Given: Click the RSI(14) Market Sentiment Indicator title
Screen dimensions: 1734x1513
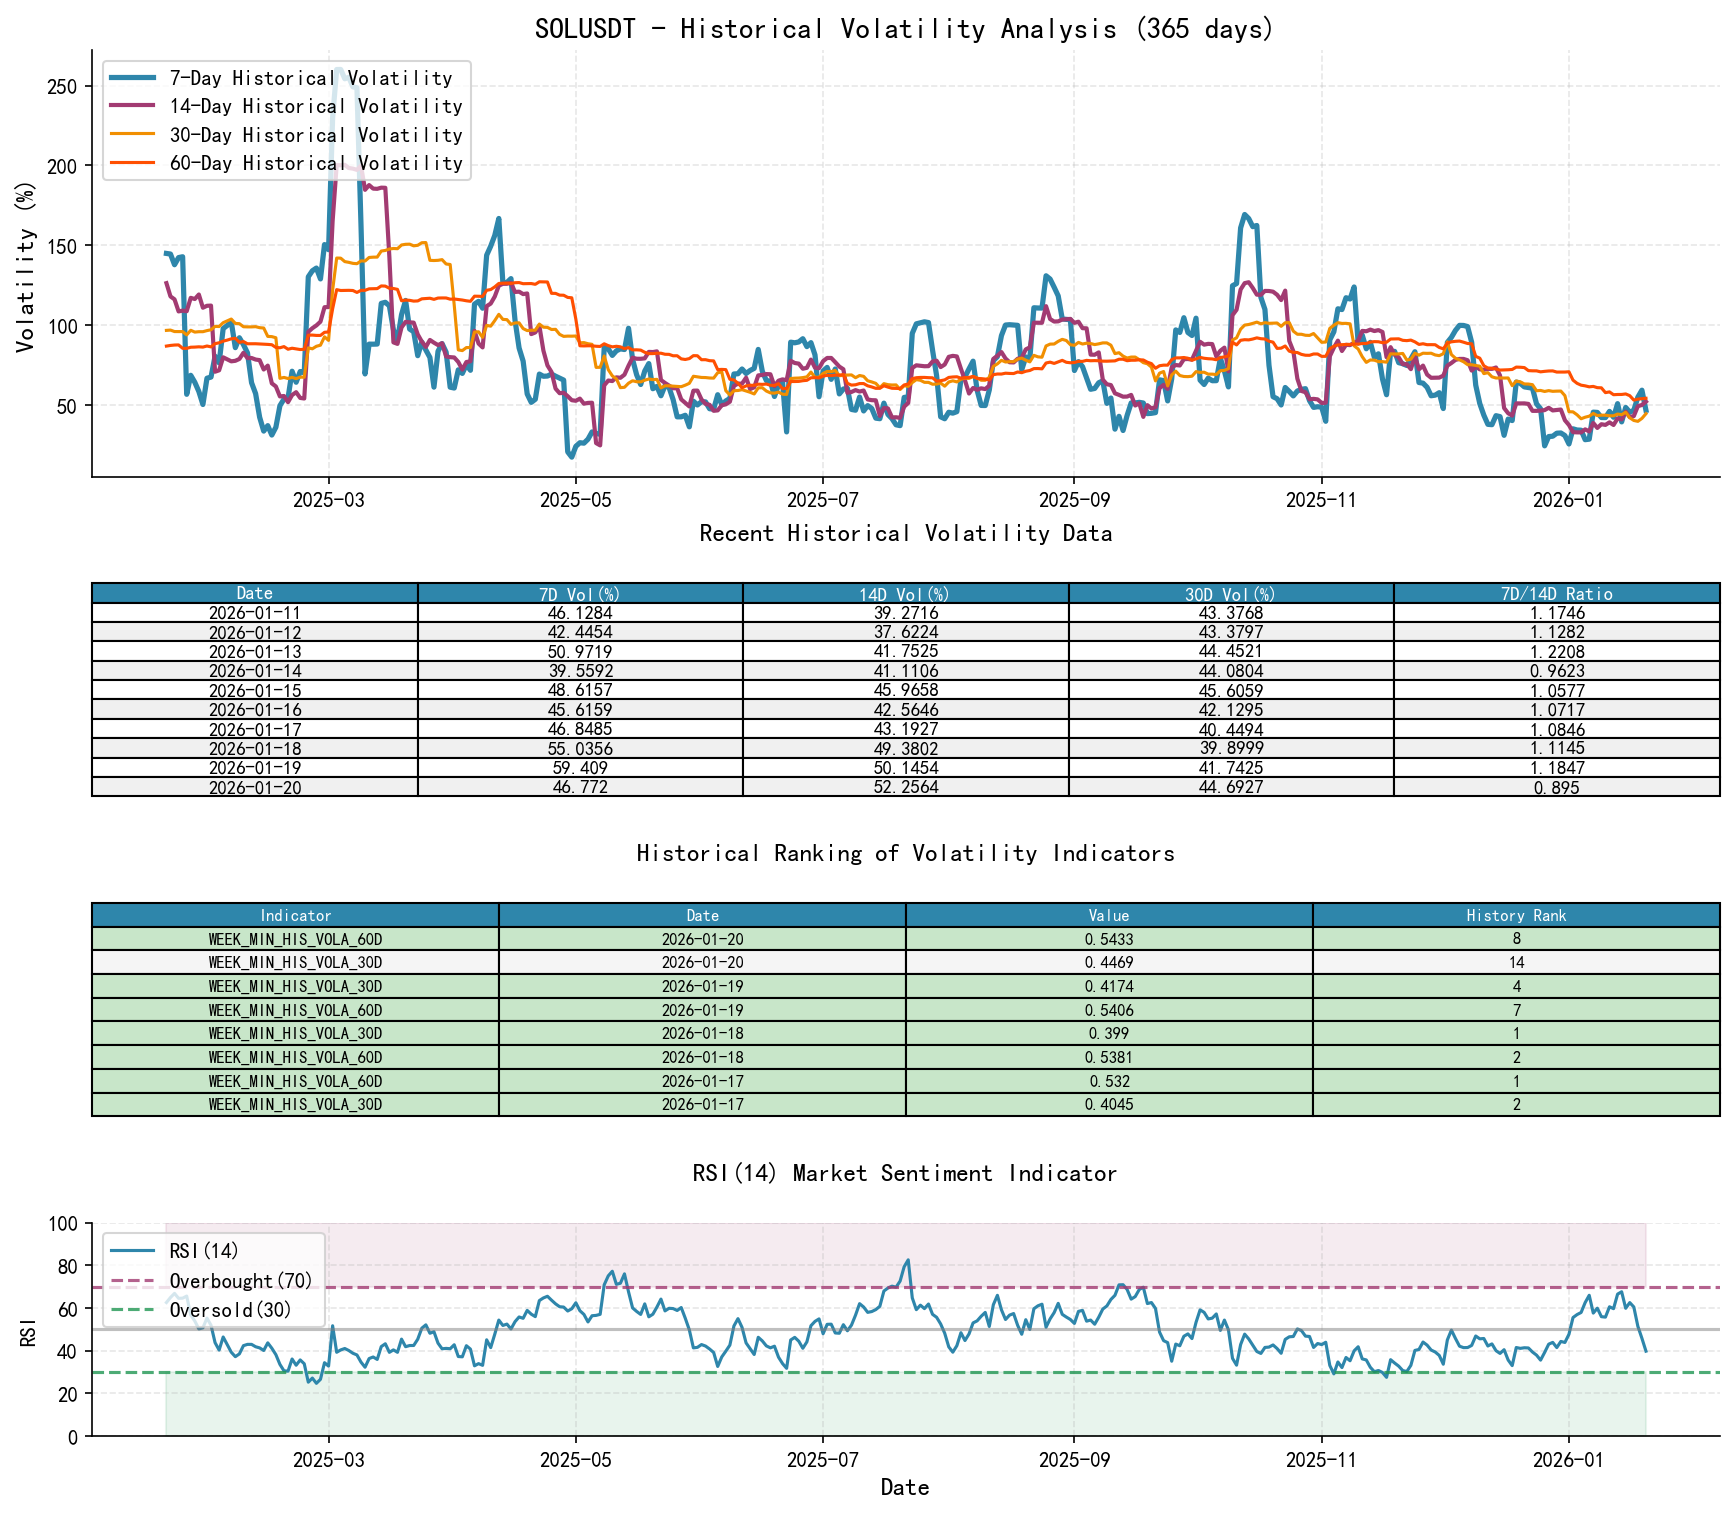Looking at the screenshot, I should (x=905, y=1173).
